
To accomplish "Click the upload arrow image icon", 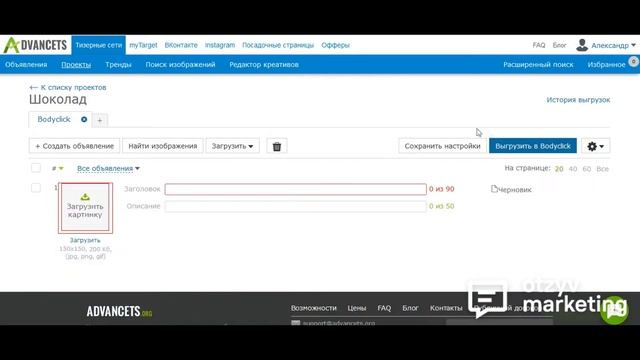I will pyautogui.click(x=85, y=197).
